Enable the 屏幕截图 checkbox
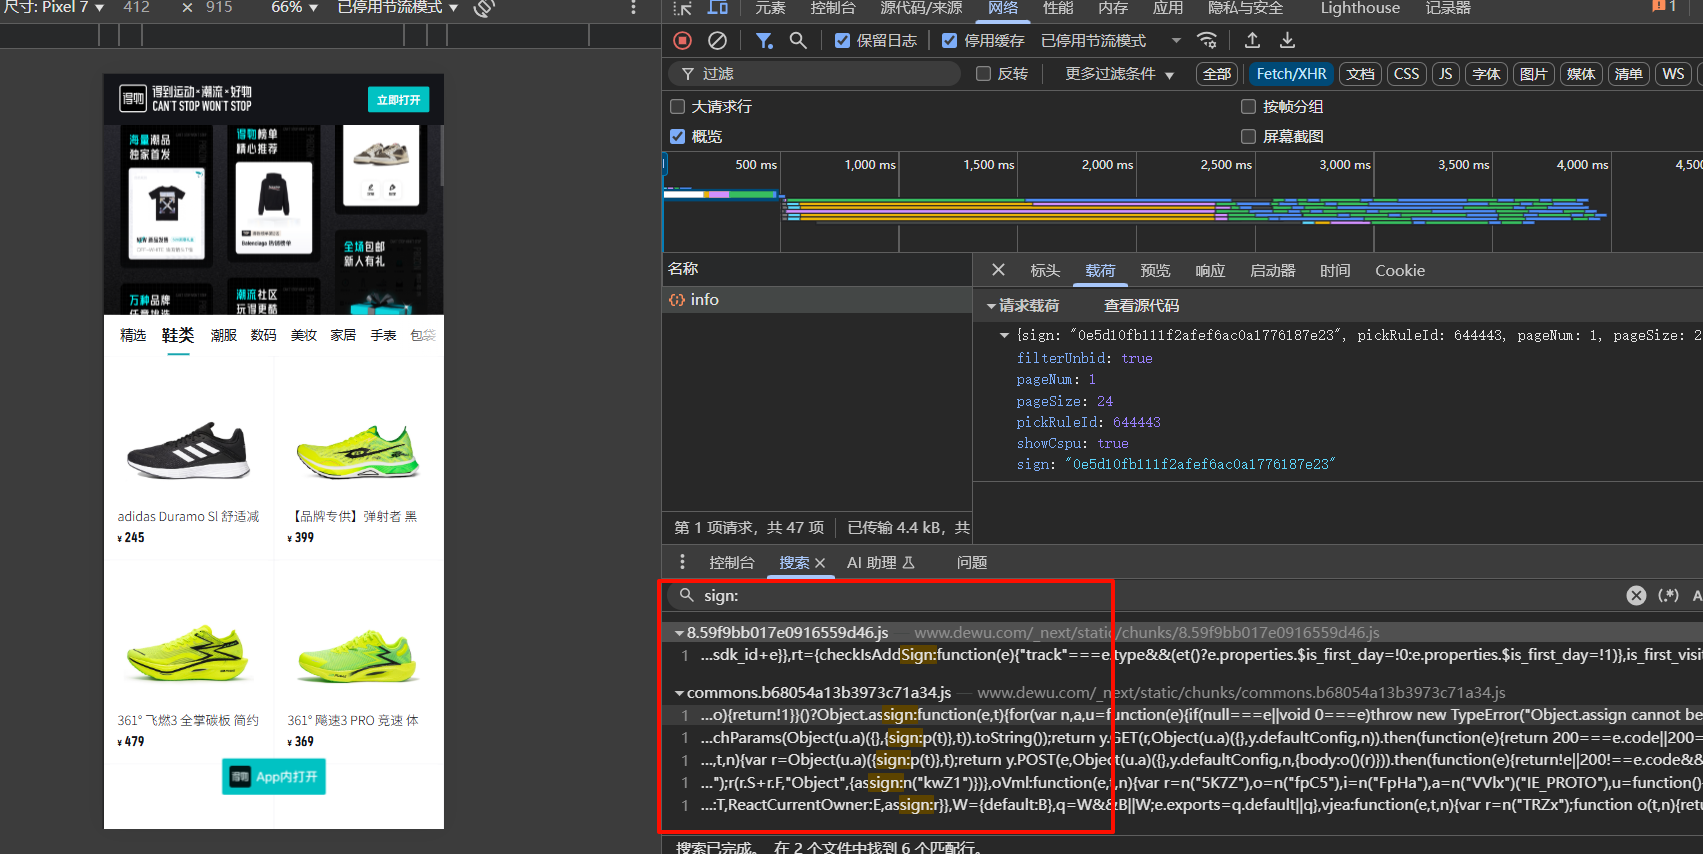1703x854 pixels. (x=1248, y=137)
